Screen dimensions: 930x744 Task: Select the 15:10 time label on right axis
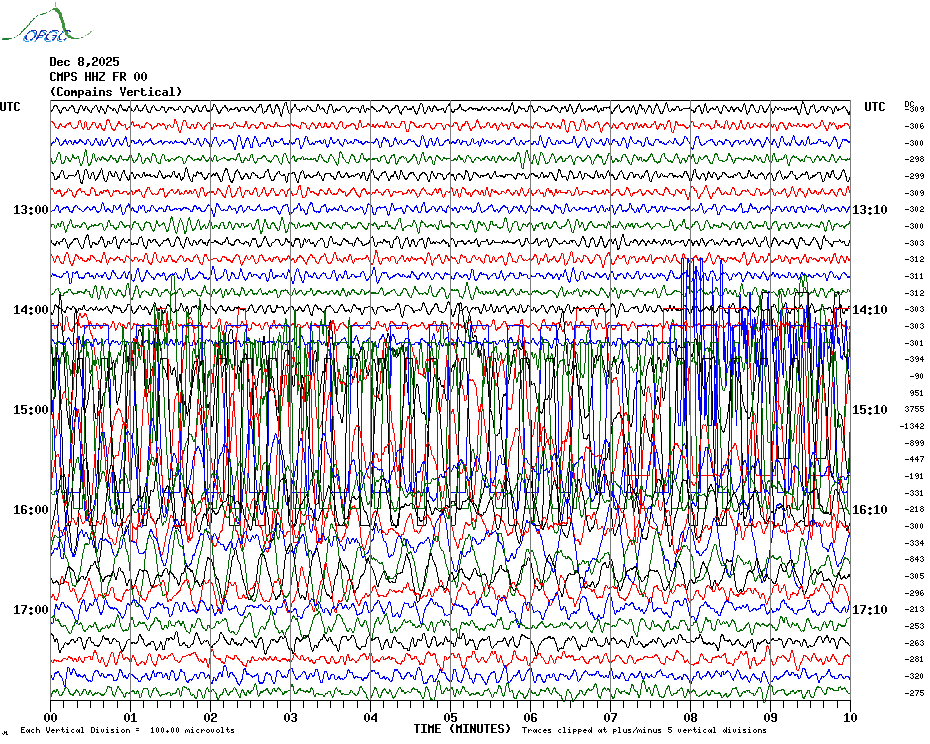[868, 410]
